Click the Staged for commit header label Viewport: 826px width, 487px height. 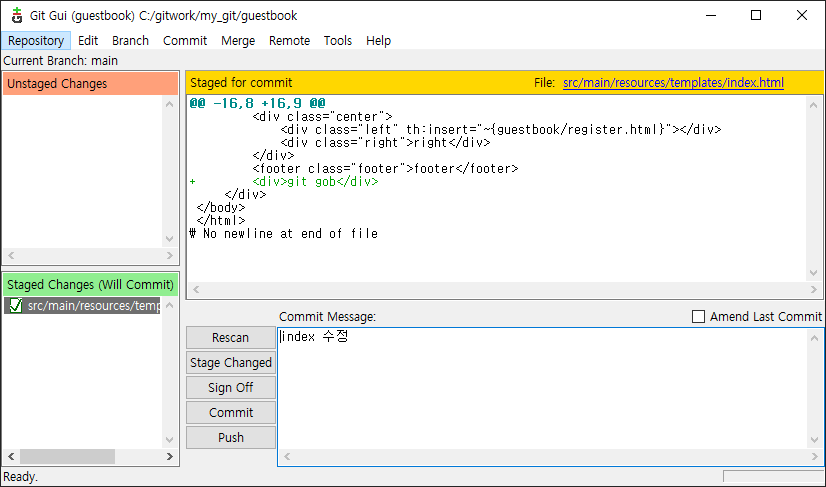(x=241, y=83)
